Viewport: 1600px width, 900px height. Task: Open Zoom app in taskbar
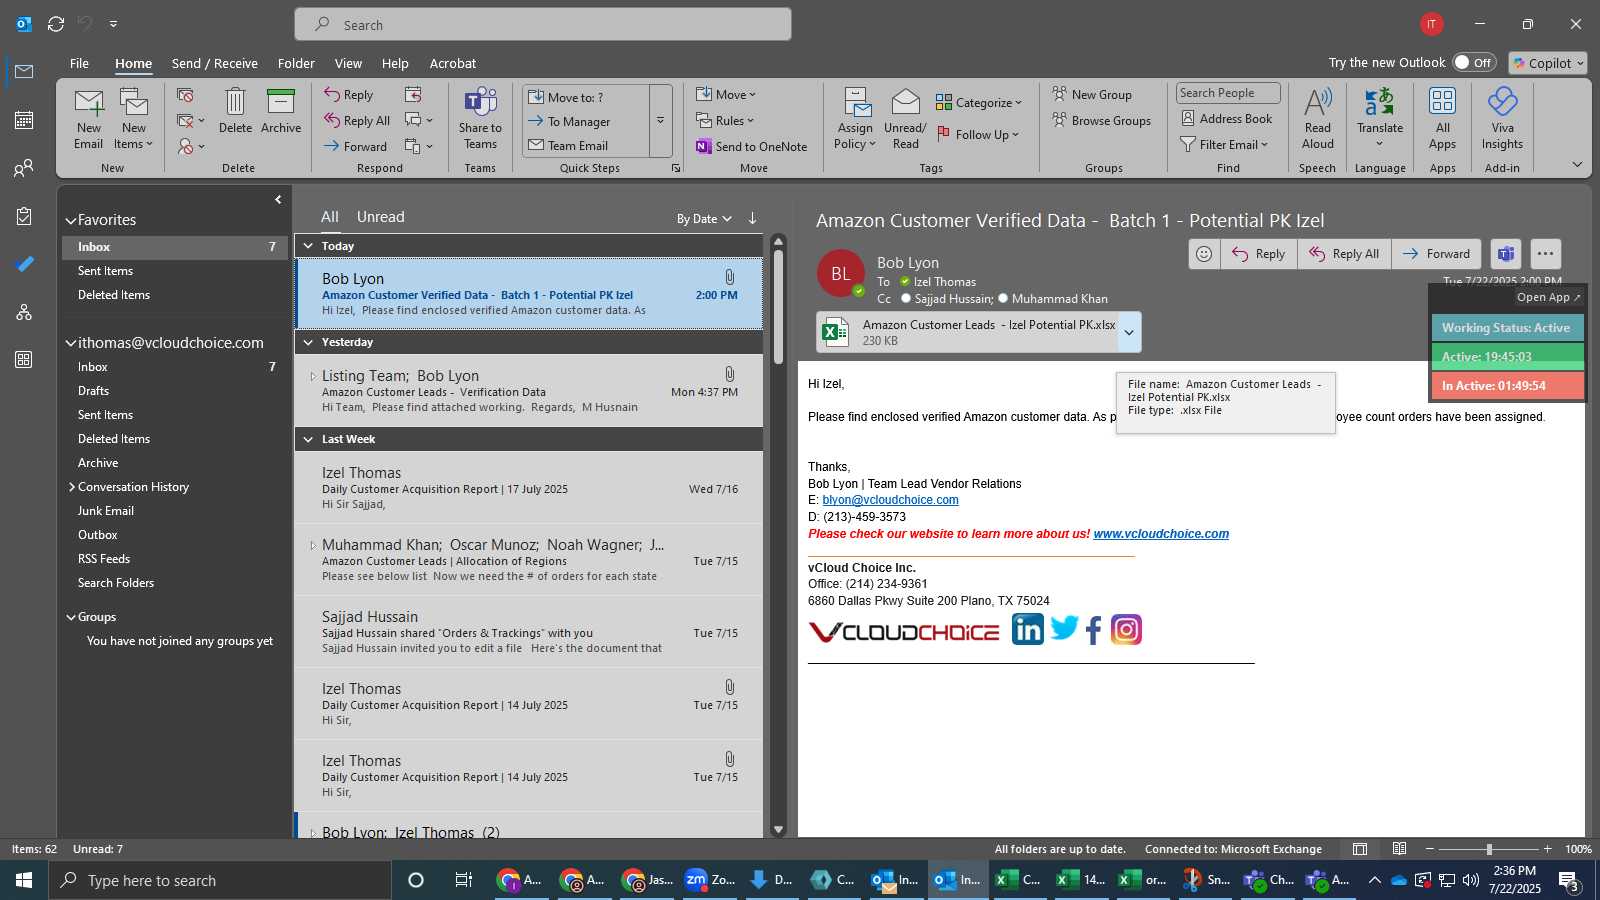[x=710, y=880]
